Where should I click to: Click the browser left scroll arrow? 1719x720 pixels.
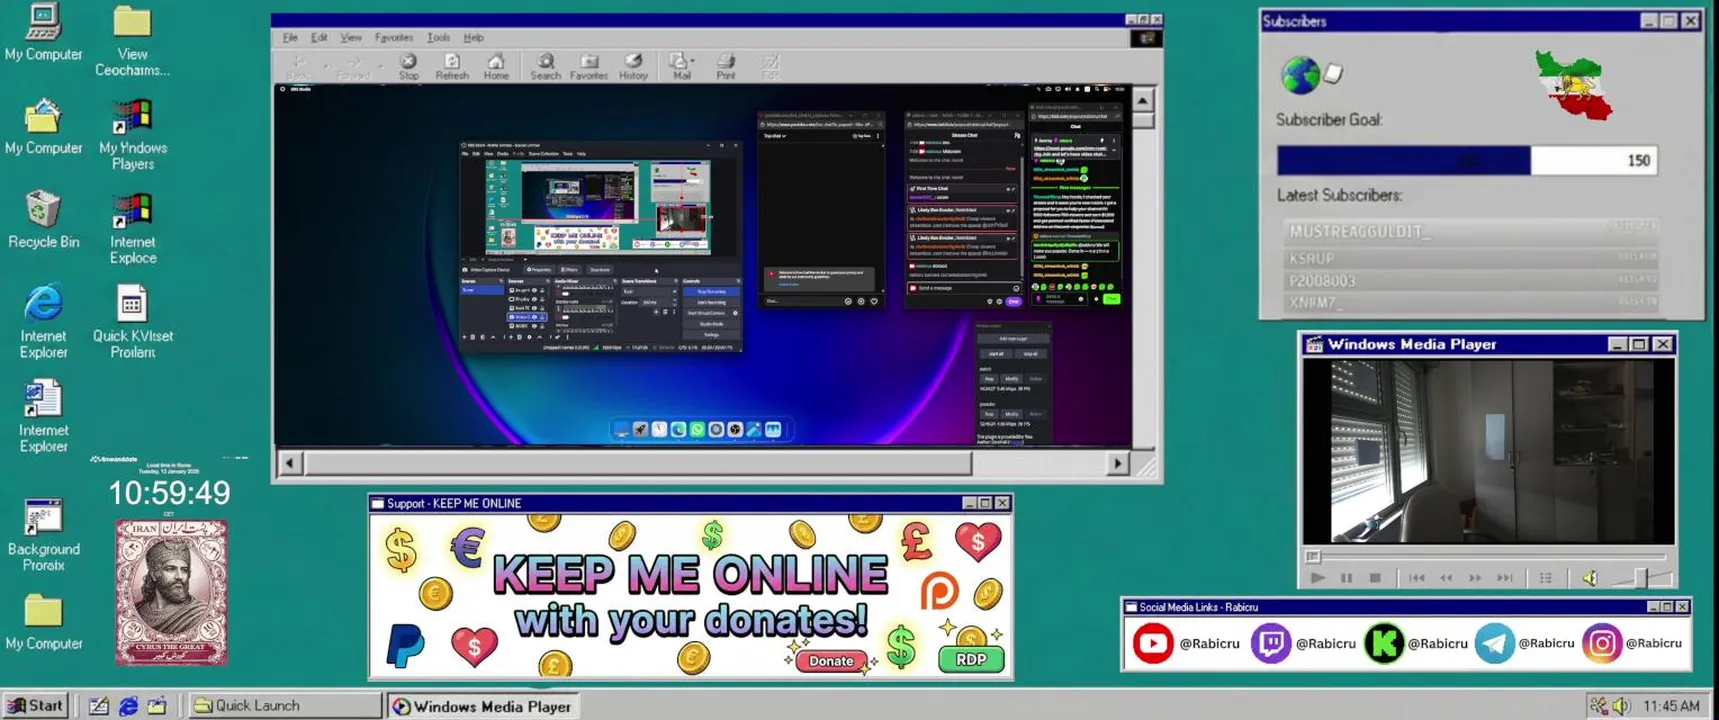click(x=290, y=463)
